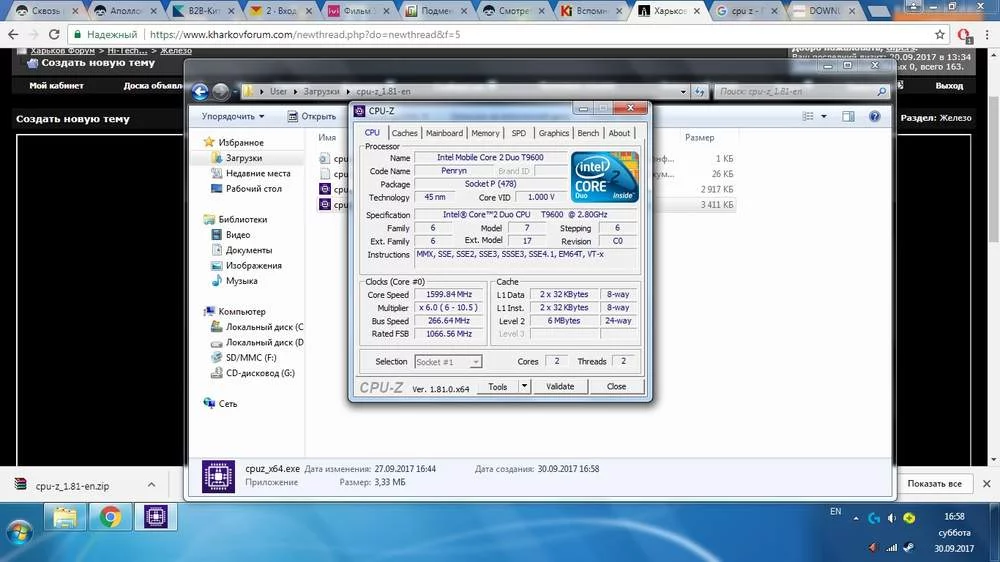1000x562 pixels.
Task: Switch to the Mainboard tab
Action: pyautogui.click(x=444, y=133)
